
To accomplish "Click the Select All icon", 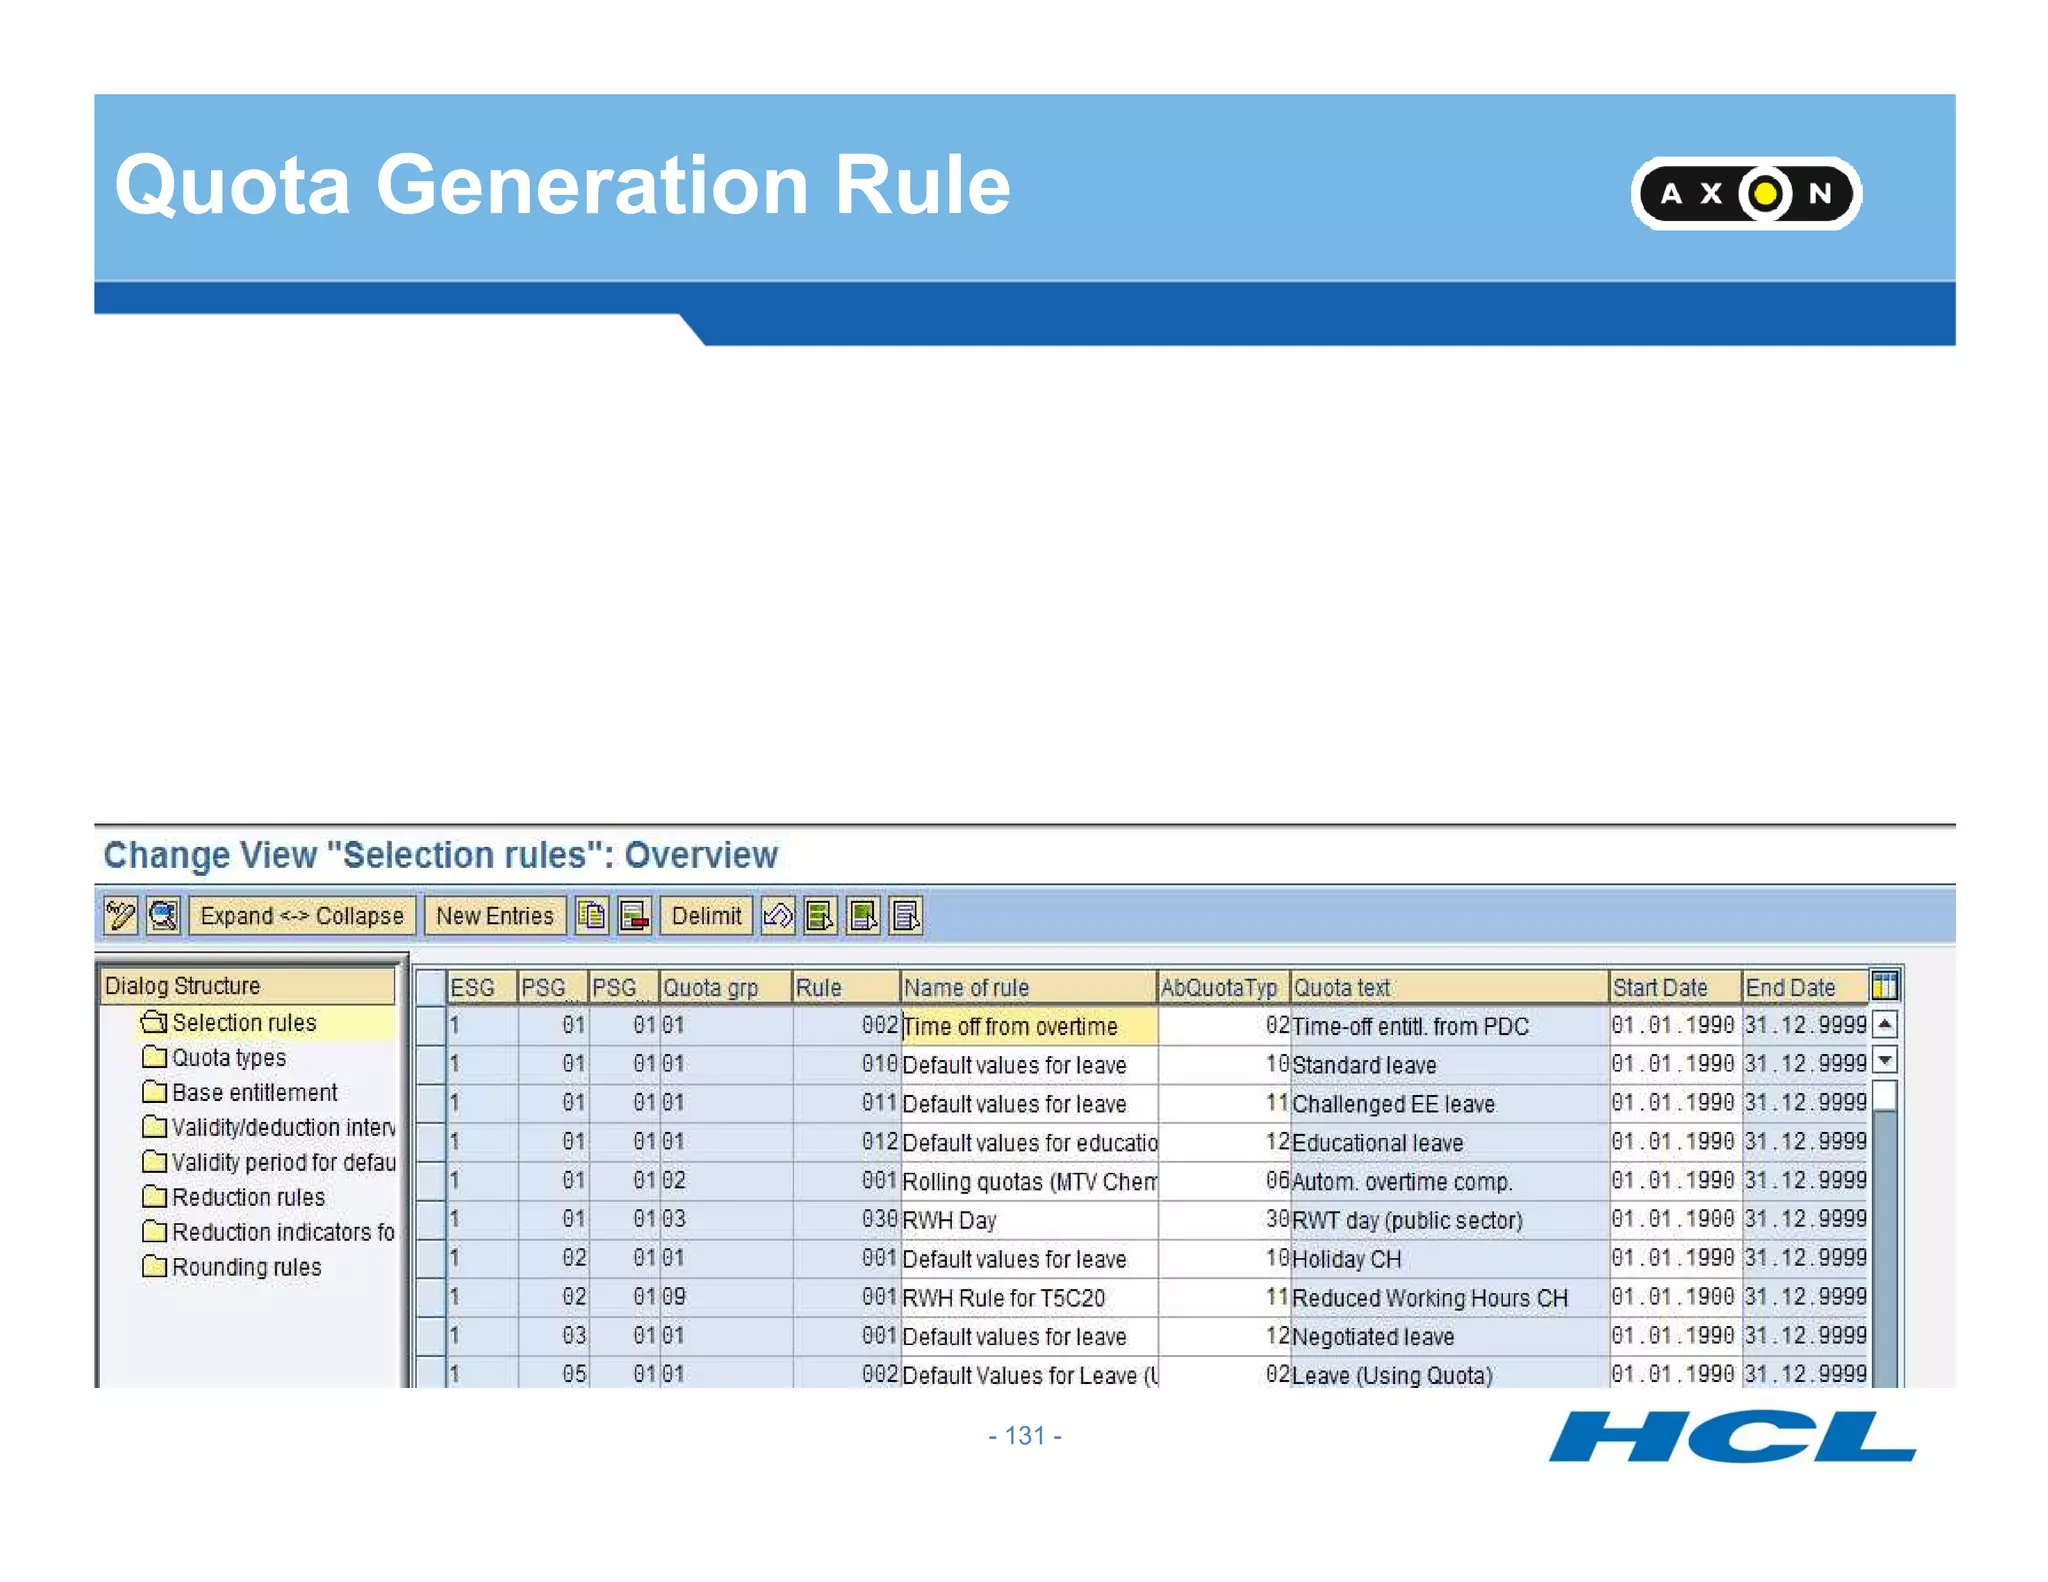I will click(820, 915).
